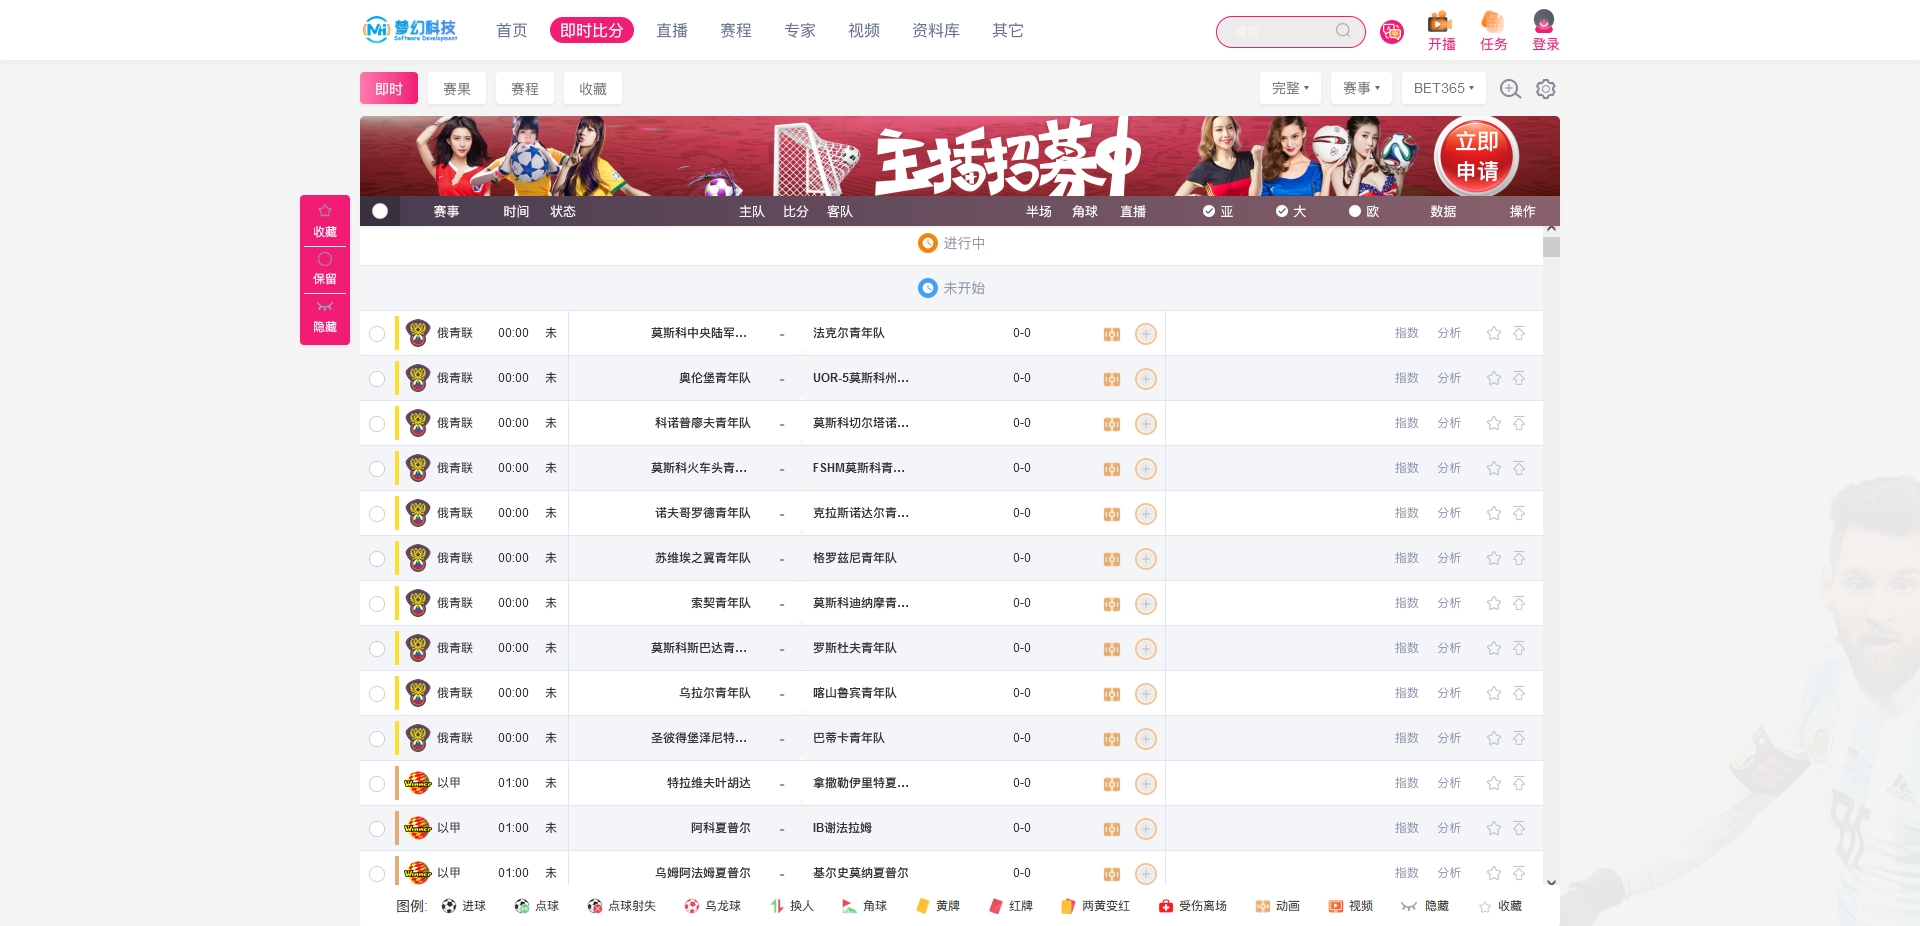Open the 视频 nav item
The height and width of the screenshot is (926, 1920).
[x=864, y=31]
